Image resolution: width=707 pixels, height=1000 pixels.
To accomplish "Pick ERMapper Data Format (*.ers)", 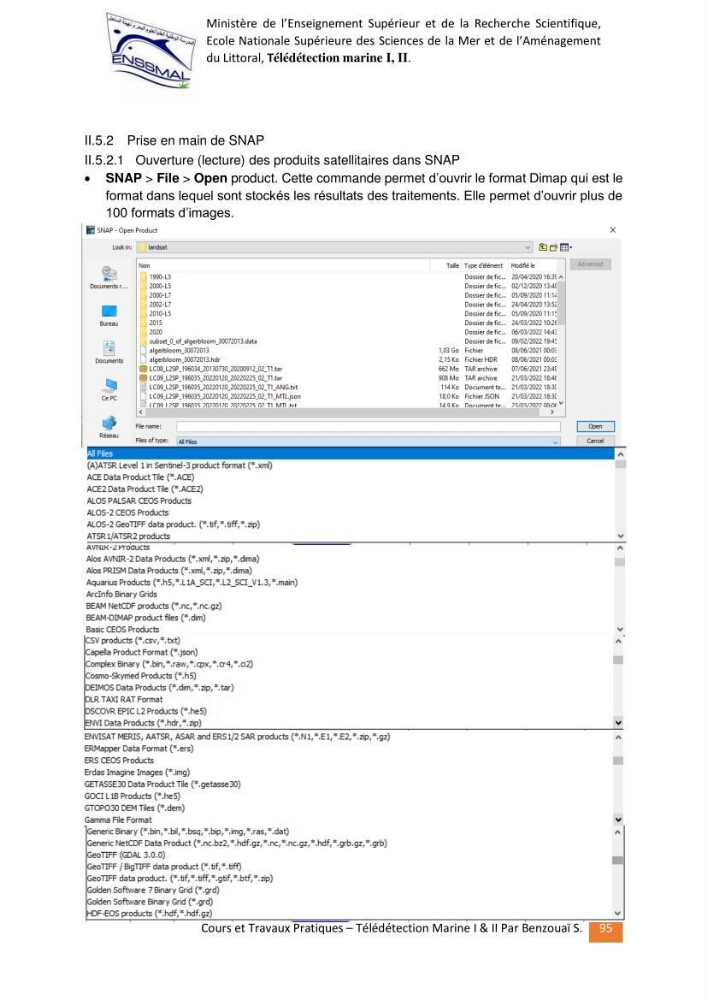I will pyautogui.click(x=138, y=749).
